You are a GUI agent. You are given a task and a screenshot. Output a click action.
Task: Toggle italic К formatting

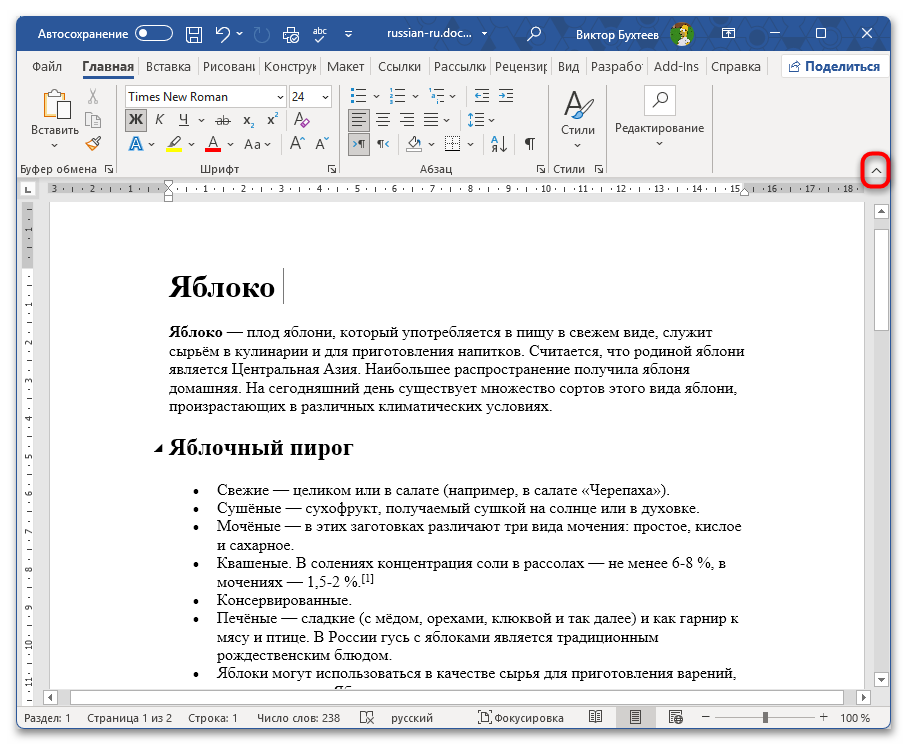tap(160, 120)
